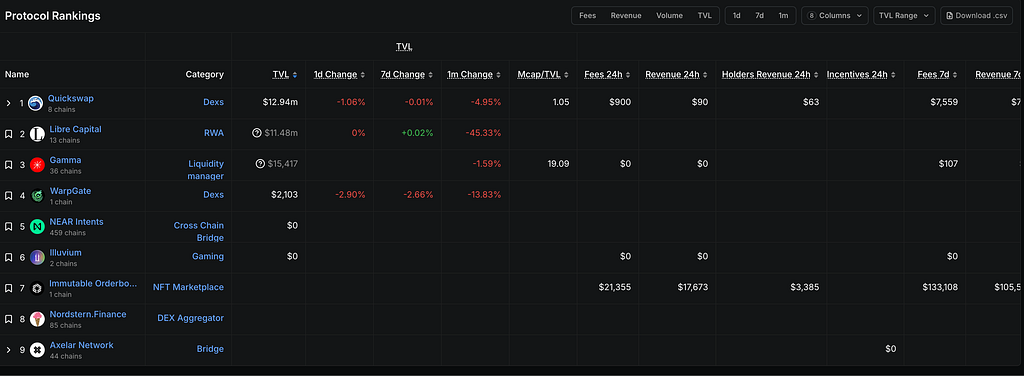
Task: Click the Quickswap protocol logo icon
Action: [35, 103]
